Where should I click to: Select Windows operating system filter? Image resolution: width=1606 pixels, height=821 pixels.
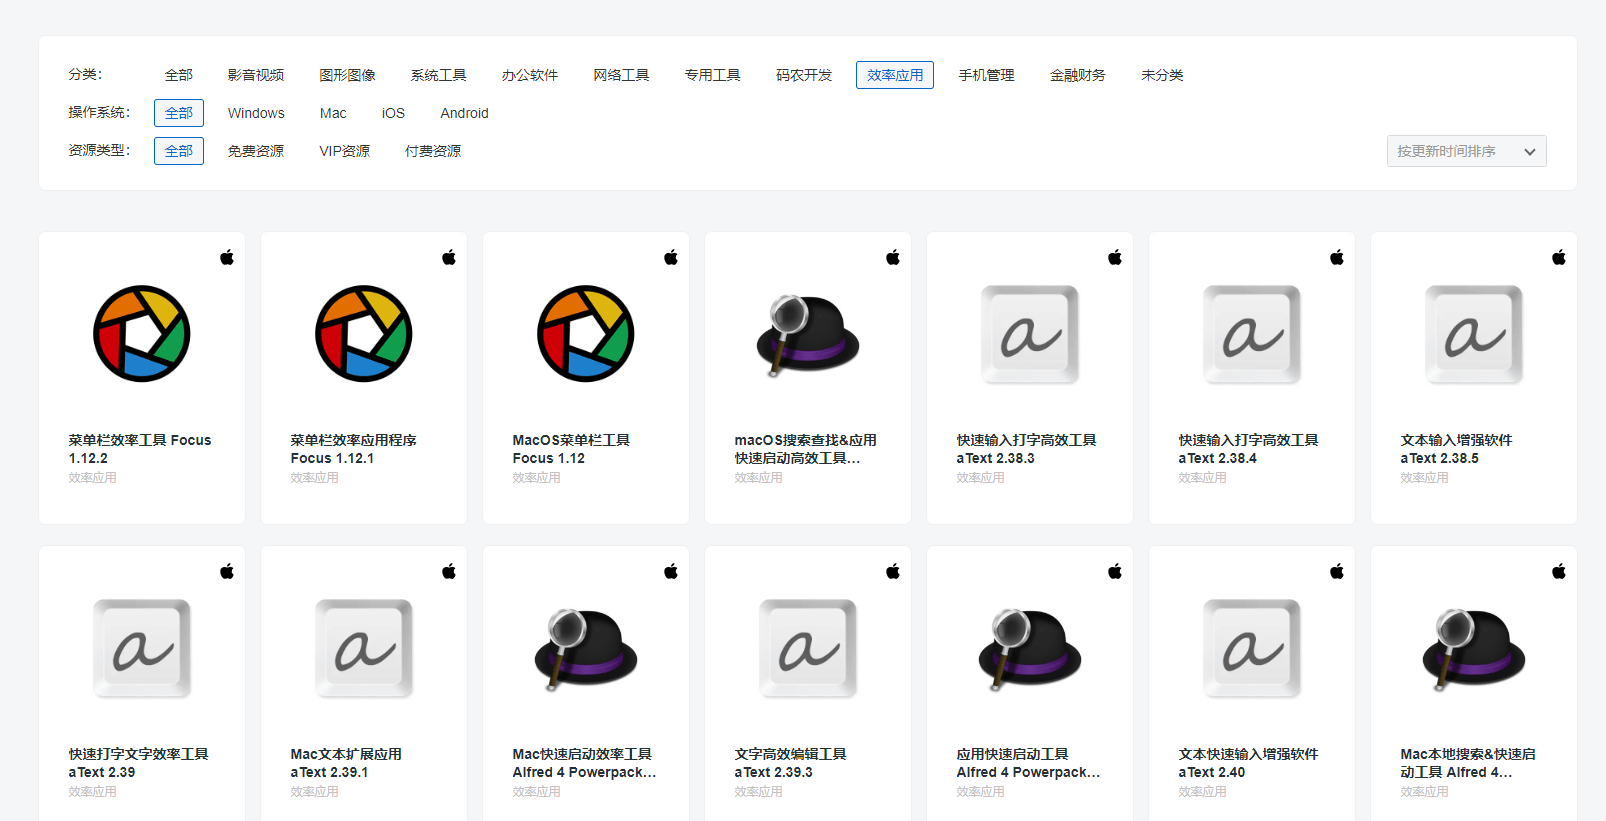[x=256, y=113]
